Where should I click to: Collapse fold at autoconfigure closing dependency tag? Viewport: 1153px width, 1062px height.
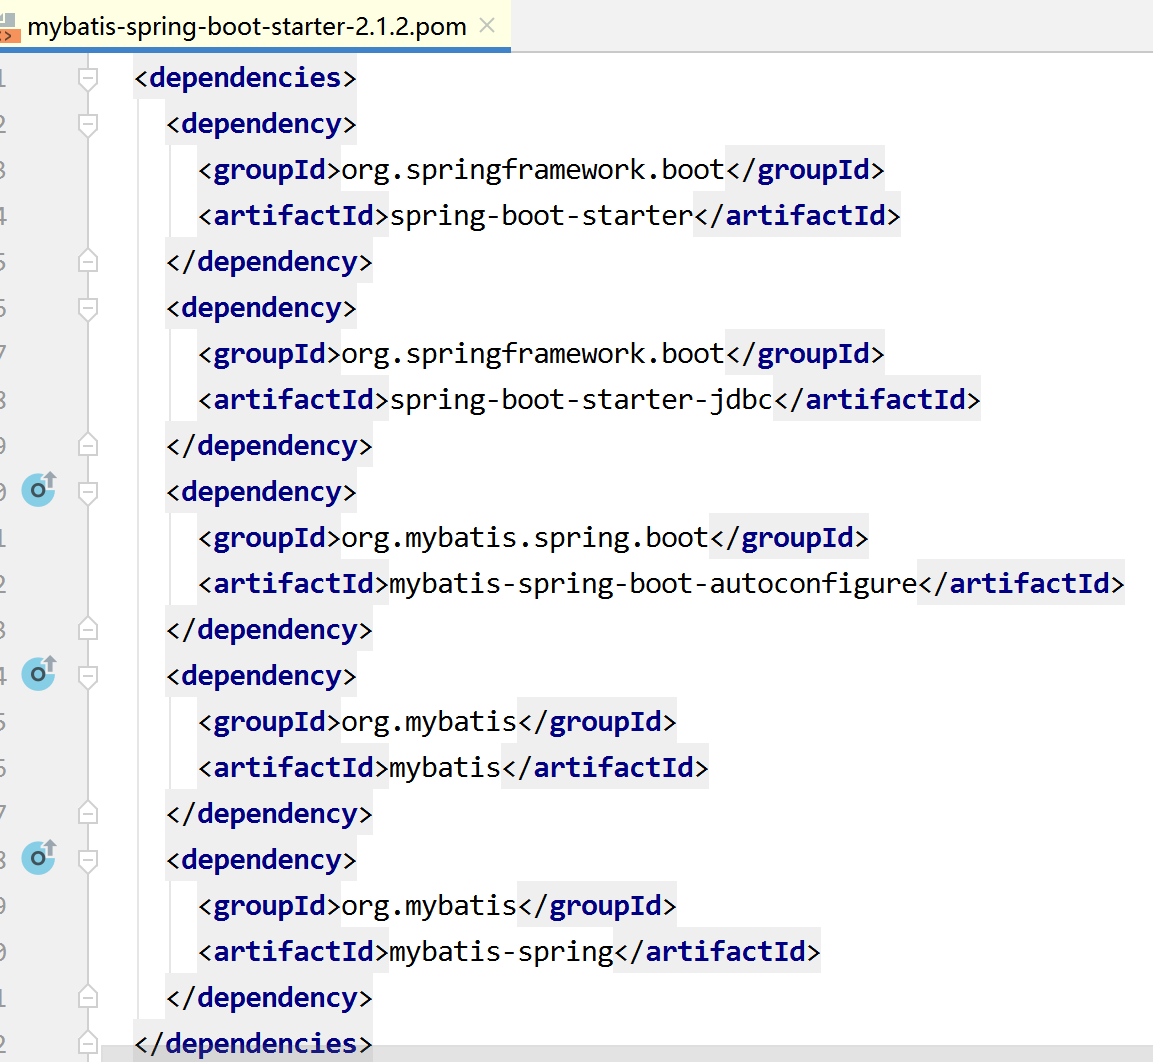click(88, 629)
